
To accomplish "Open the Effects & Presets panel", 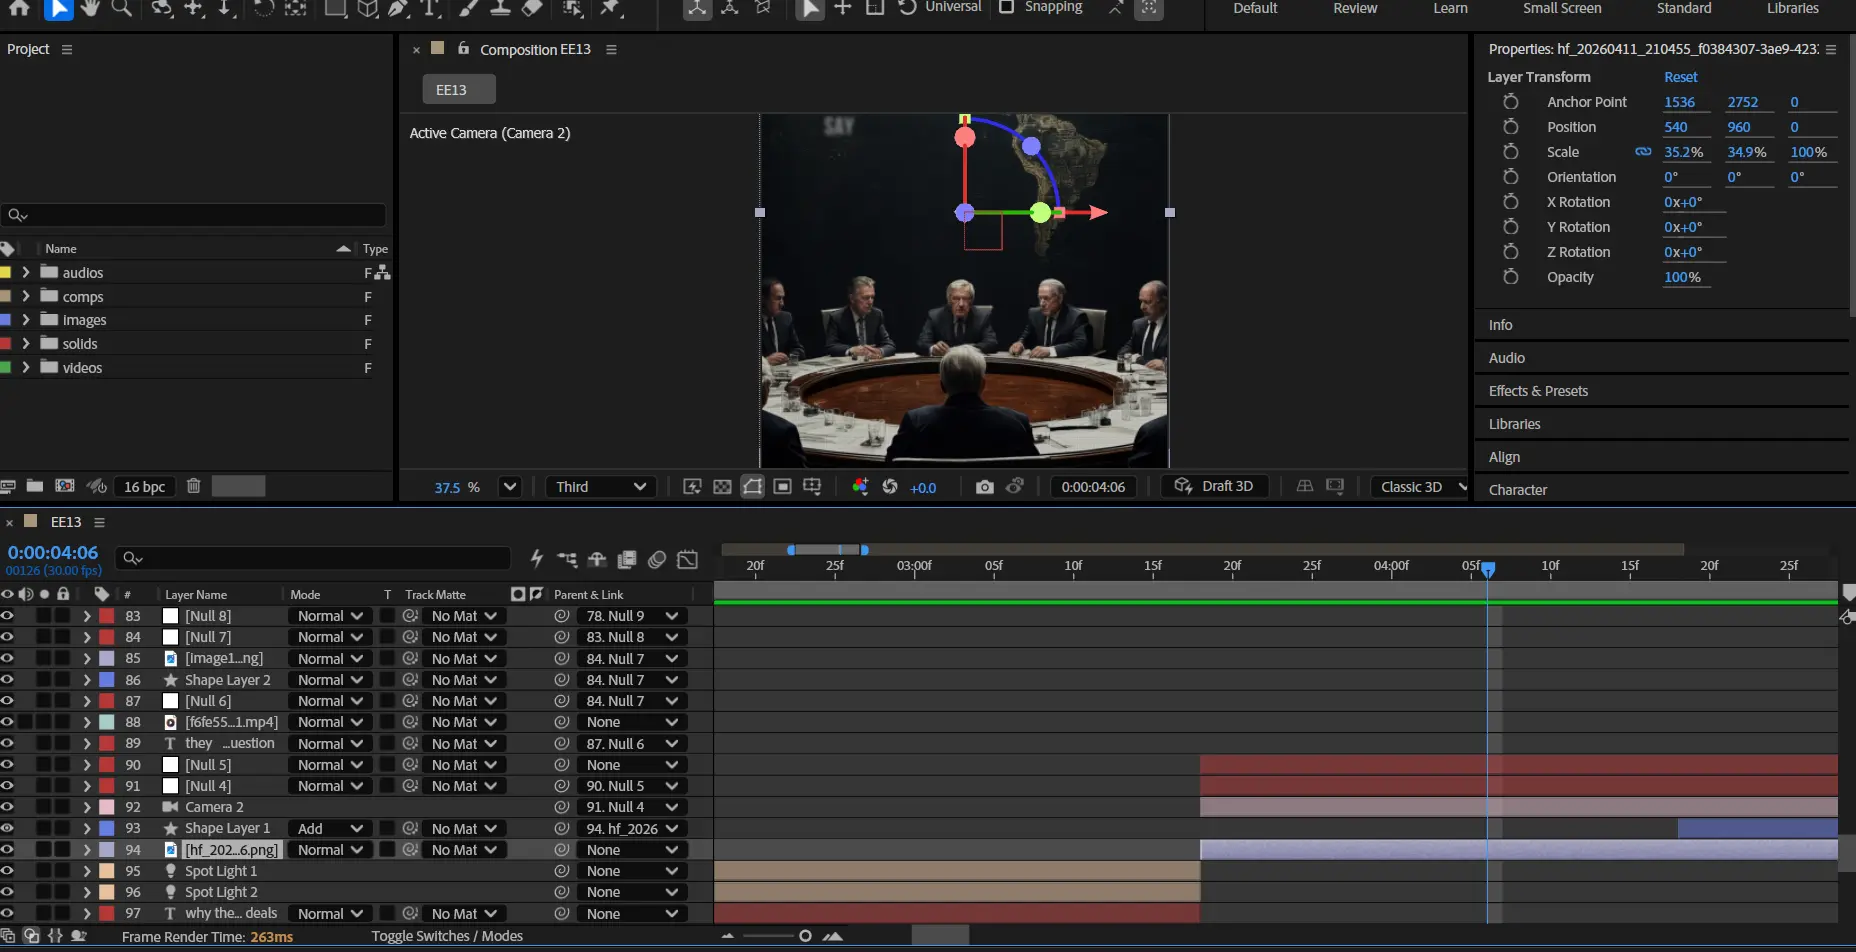I will click(1538, 391).
